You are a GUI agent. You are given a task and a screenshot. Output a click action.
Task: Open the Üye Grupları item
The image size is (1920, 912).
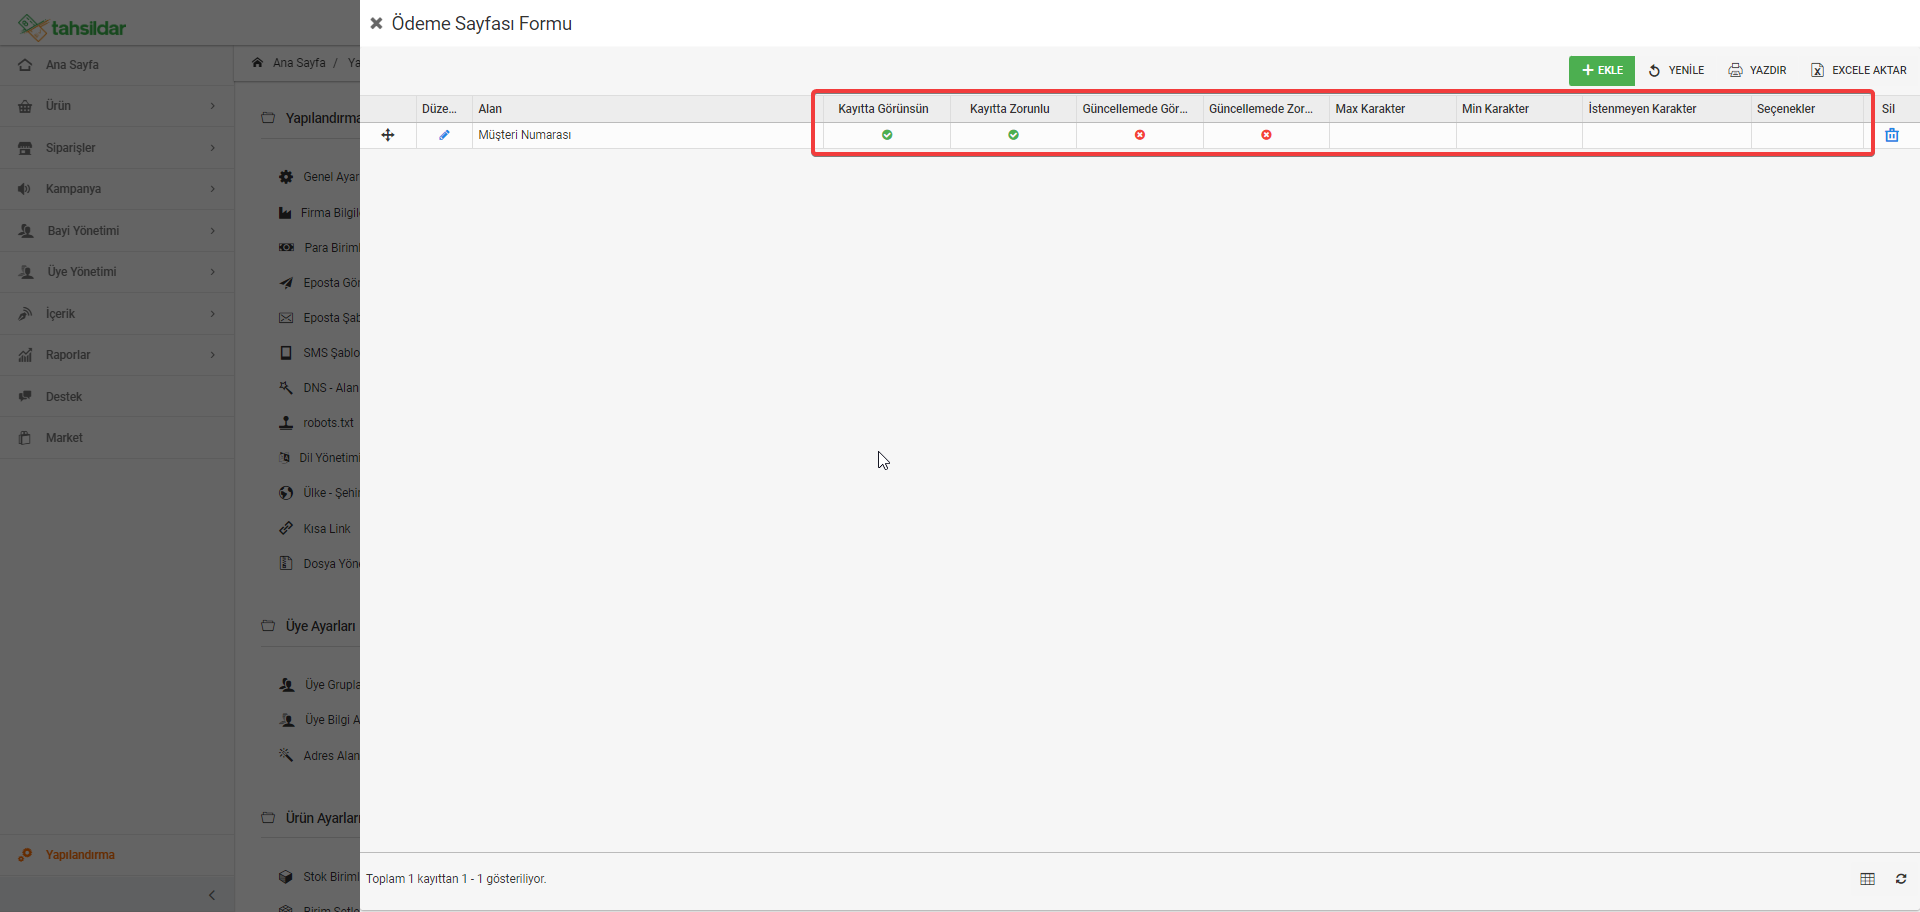pyautogui.click(x=319, y=685)
